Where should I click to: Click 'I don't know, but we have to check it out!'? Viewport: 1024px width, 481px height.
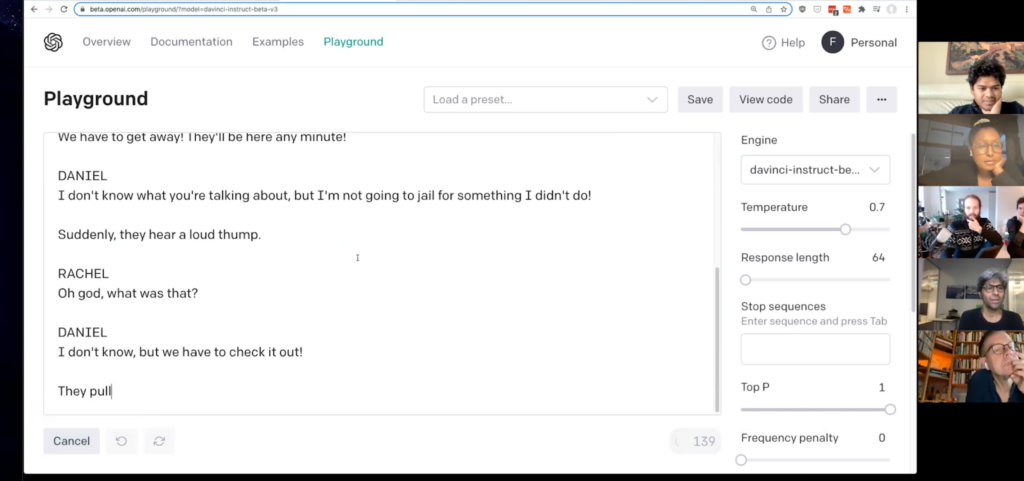[180, 352]
